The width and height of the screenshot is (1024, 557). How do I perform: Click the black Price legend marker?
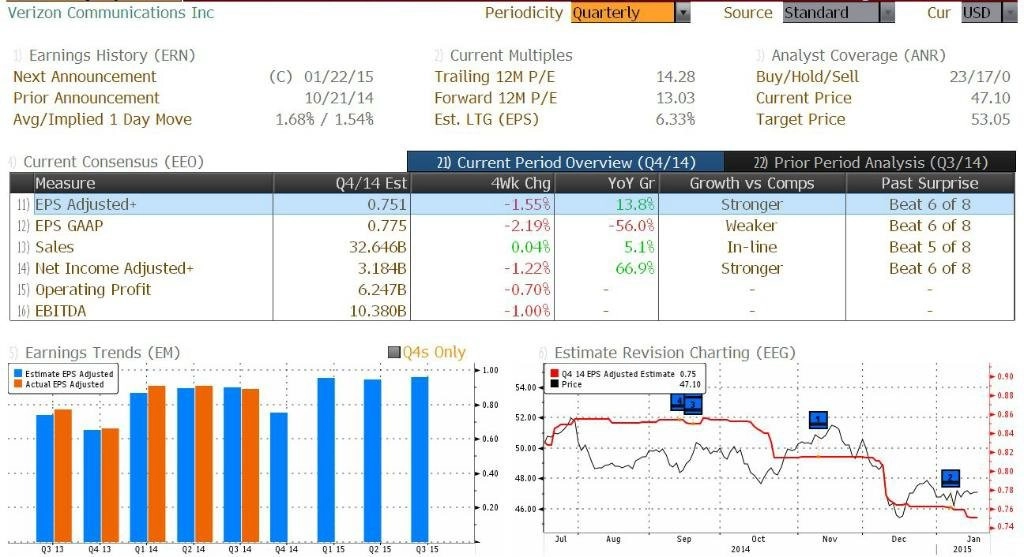click(554, 385)
